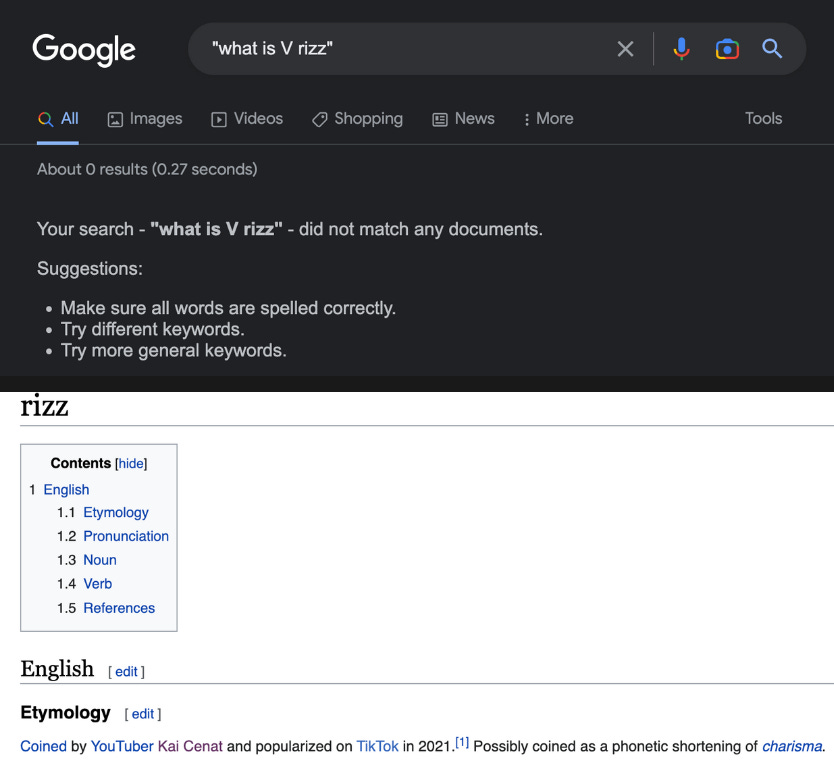Open the Coined link
This screenshot has width=834, height=760.
(44, 746)
